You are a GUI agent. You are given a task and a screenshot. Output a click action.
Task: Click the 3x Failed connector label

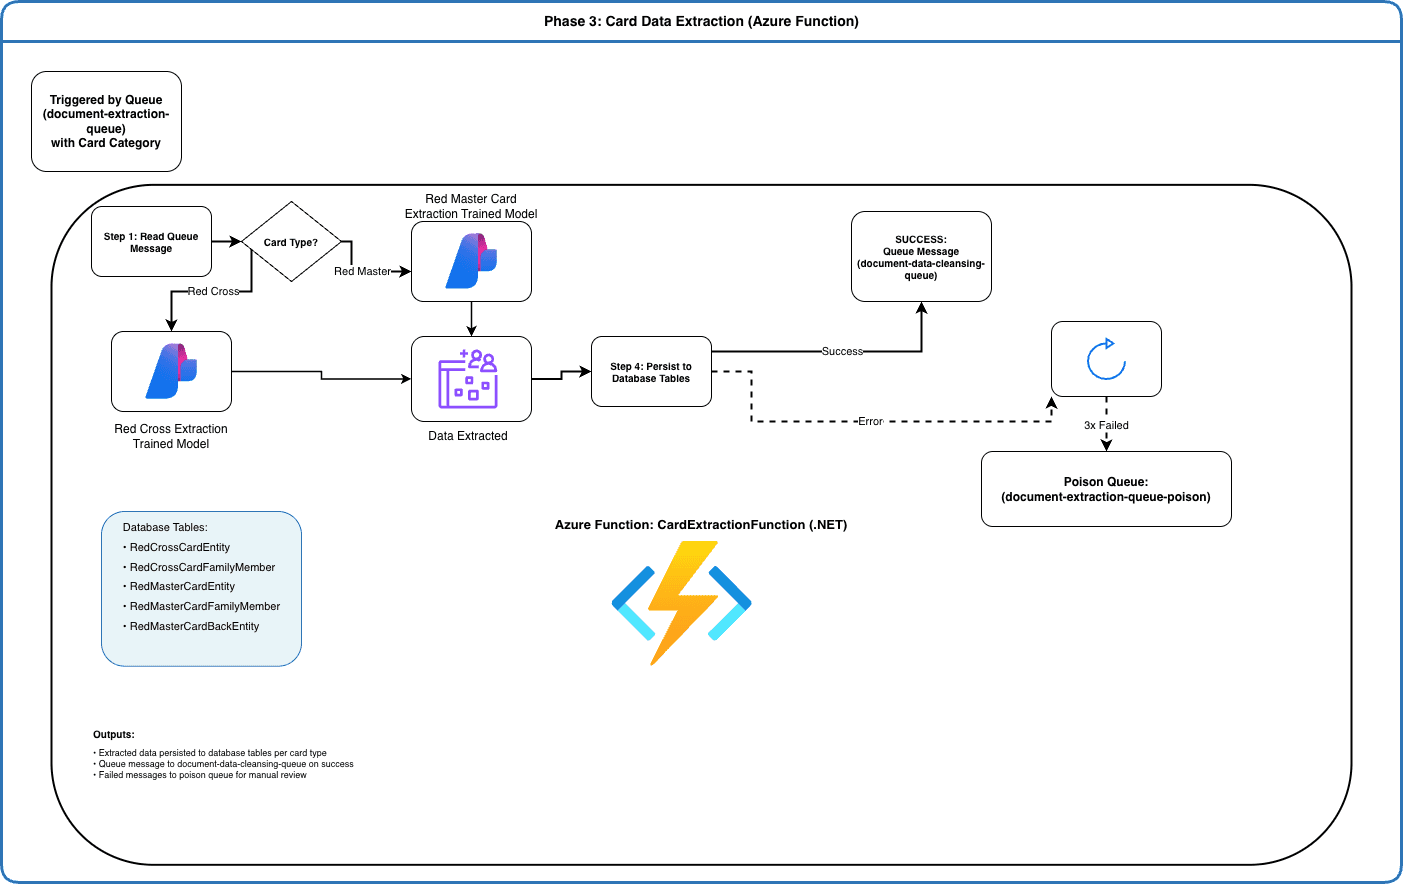point(1106,425)
